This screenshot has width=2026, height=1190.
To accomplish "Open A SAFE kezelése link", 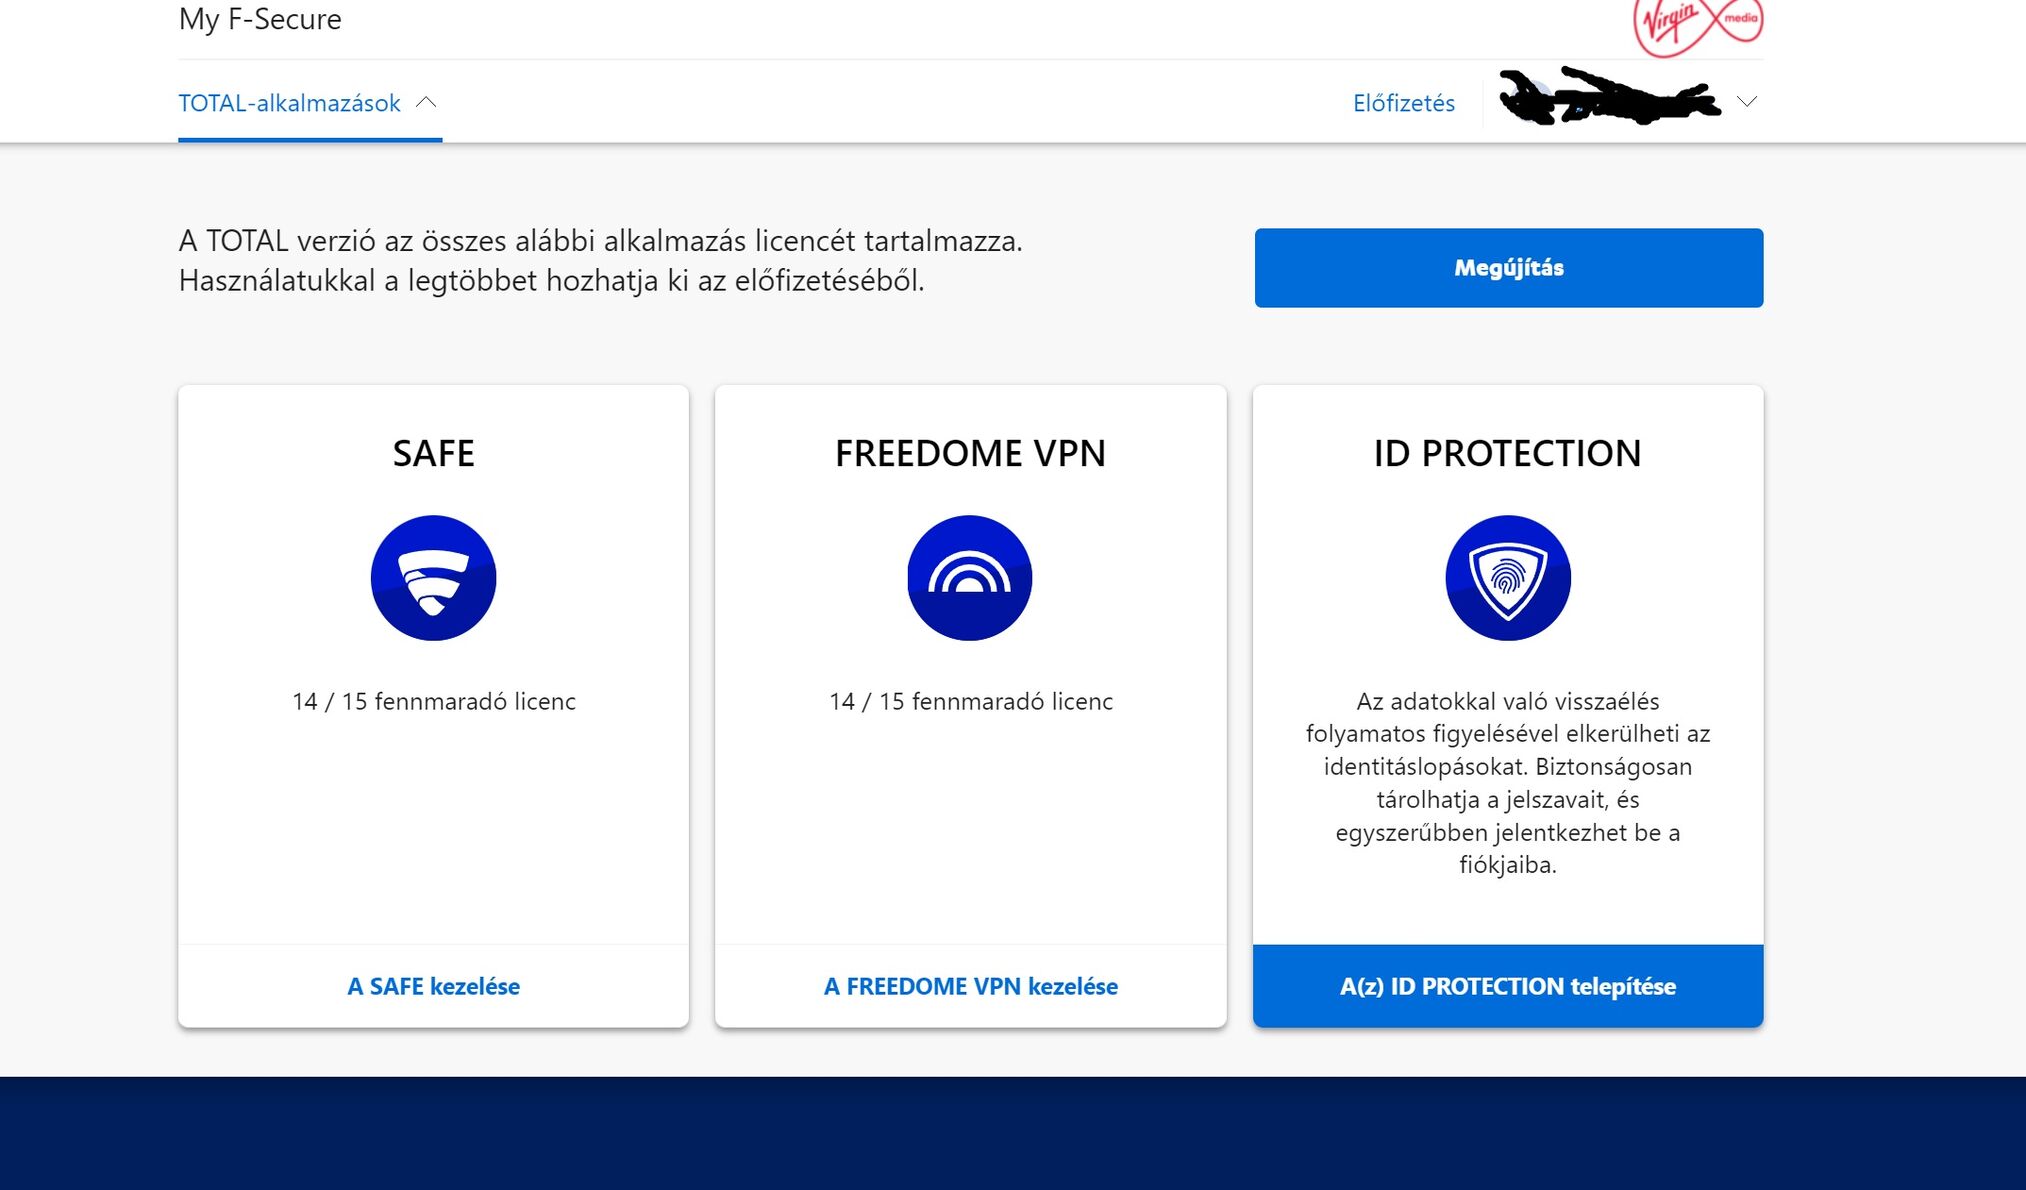I will coord(433,986).
